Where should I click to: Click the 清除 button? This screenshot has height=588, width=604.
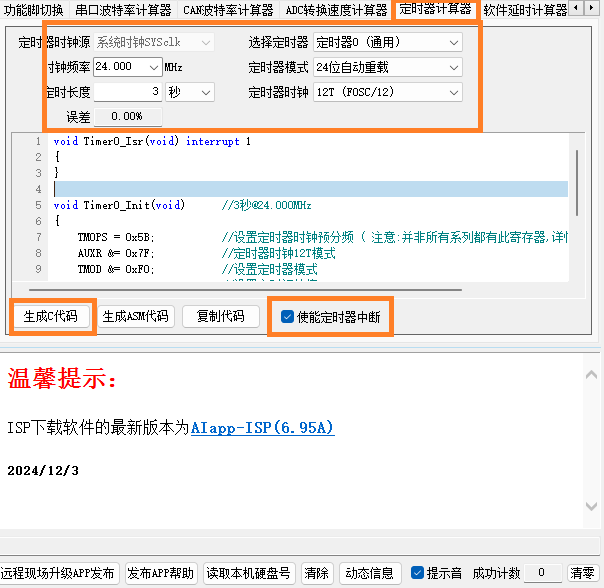(317, 573)
